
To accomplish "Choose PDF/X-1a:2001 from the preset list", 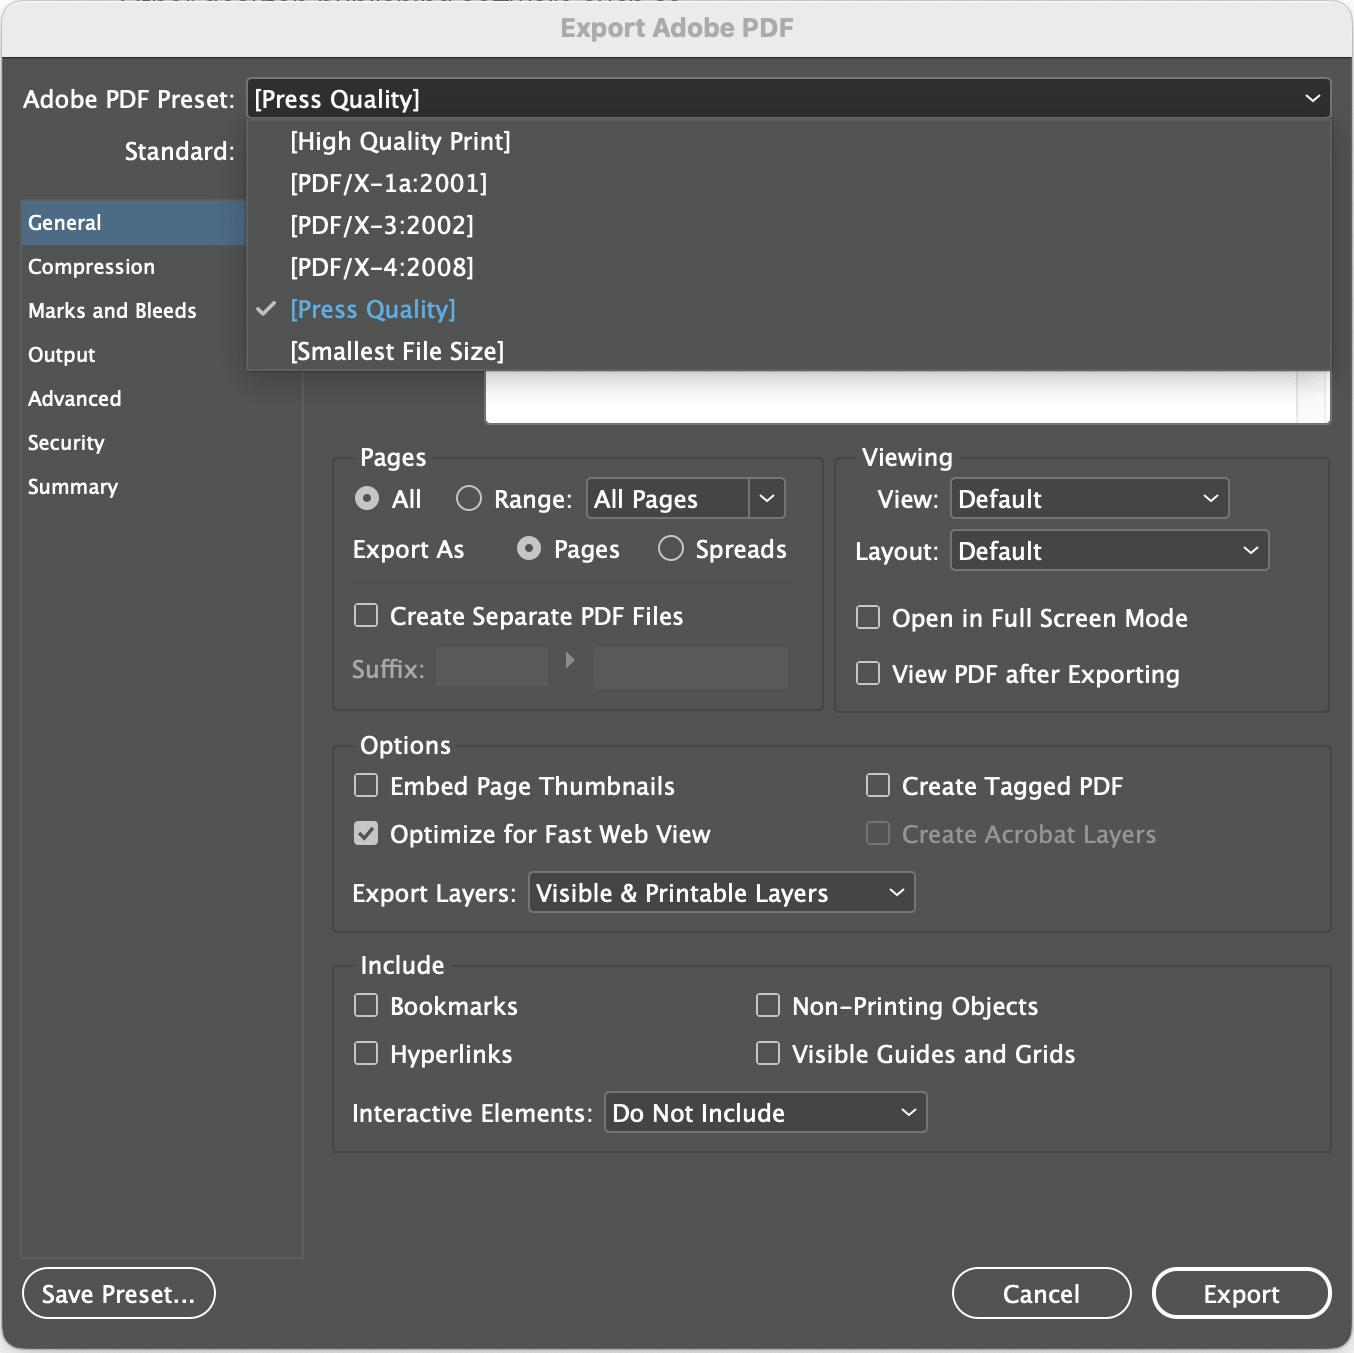I will click(x=789, y=183).
